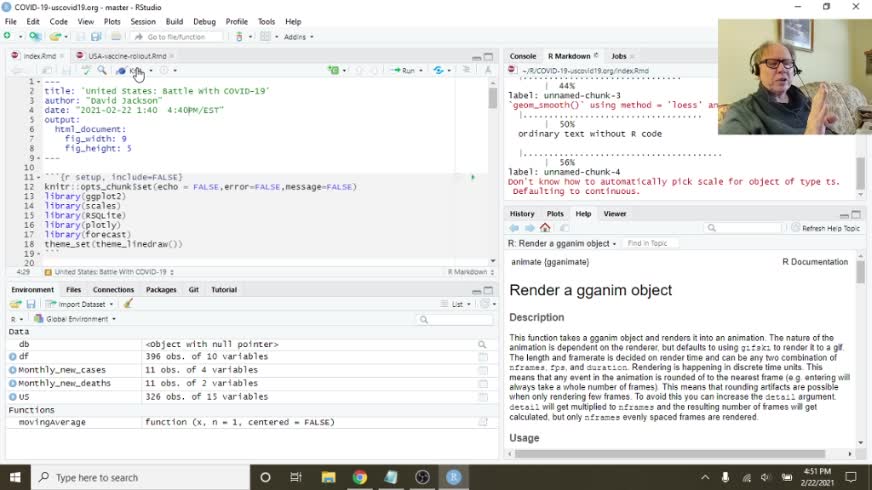Click the spell check icon in editor toolbar

[x=86, y=70]
